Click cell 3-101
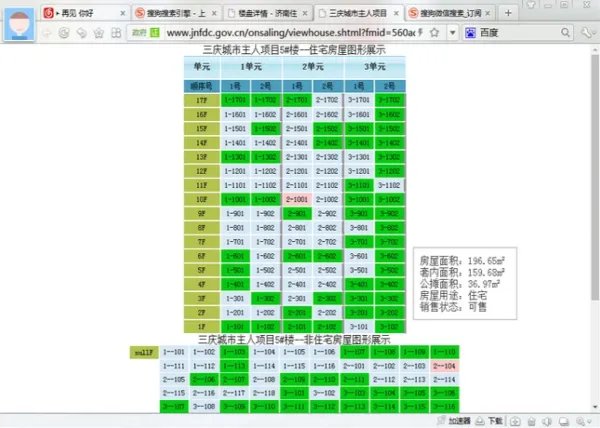 (359, 327)
